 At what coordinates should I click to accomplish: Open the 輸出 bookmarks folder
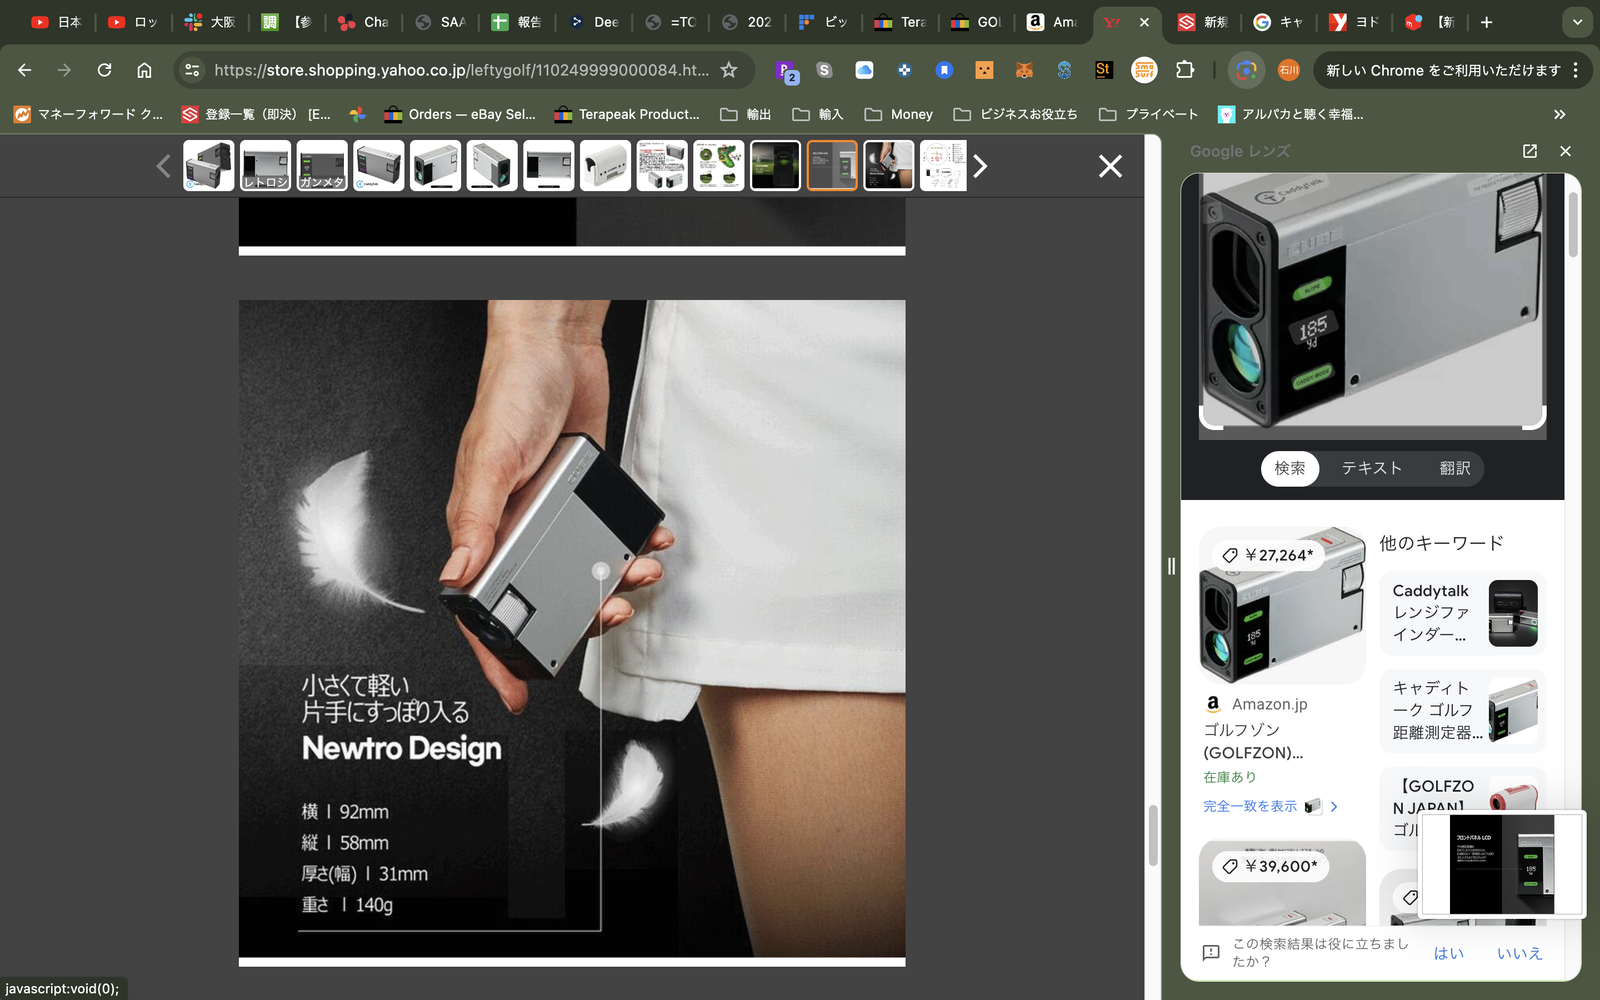746,114
